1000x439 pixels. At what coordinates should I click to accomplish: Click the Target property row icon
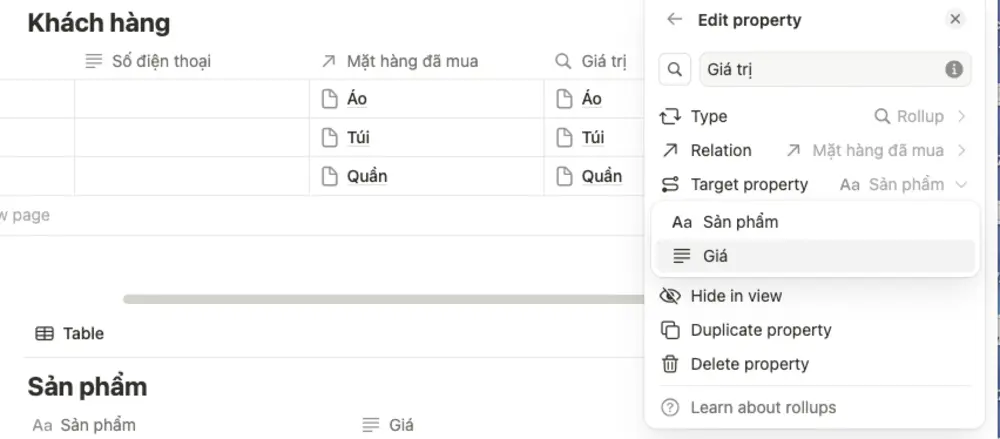(670, 185)
